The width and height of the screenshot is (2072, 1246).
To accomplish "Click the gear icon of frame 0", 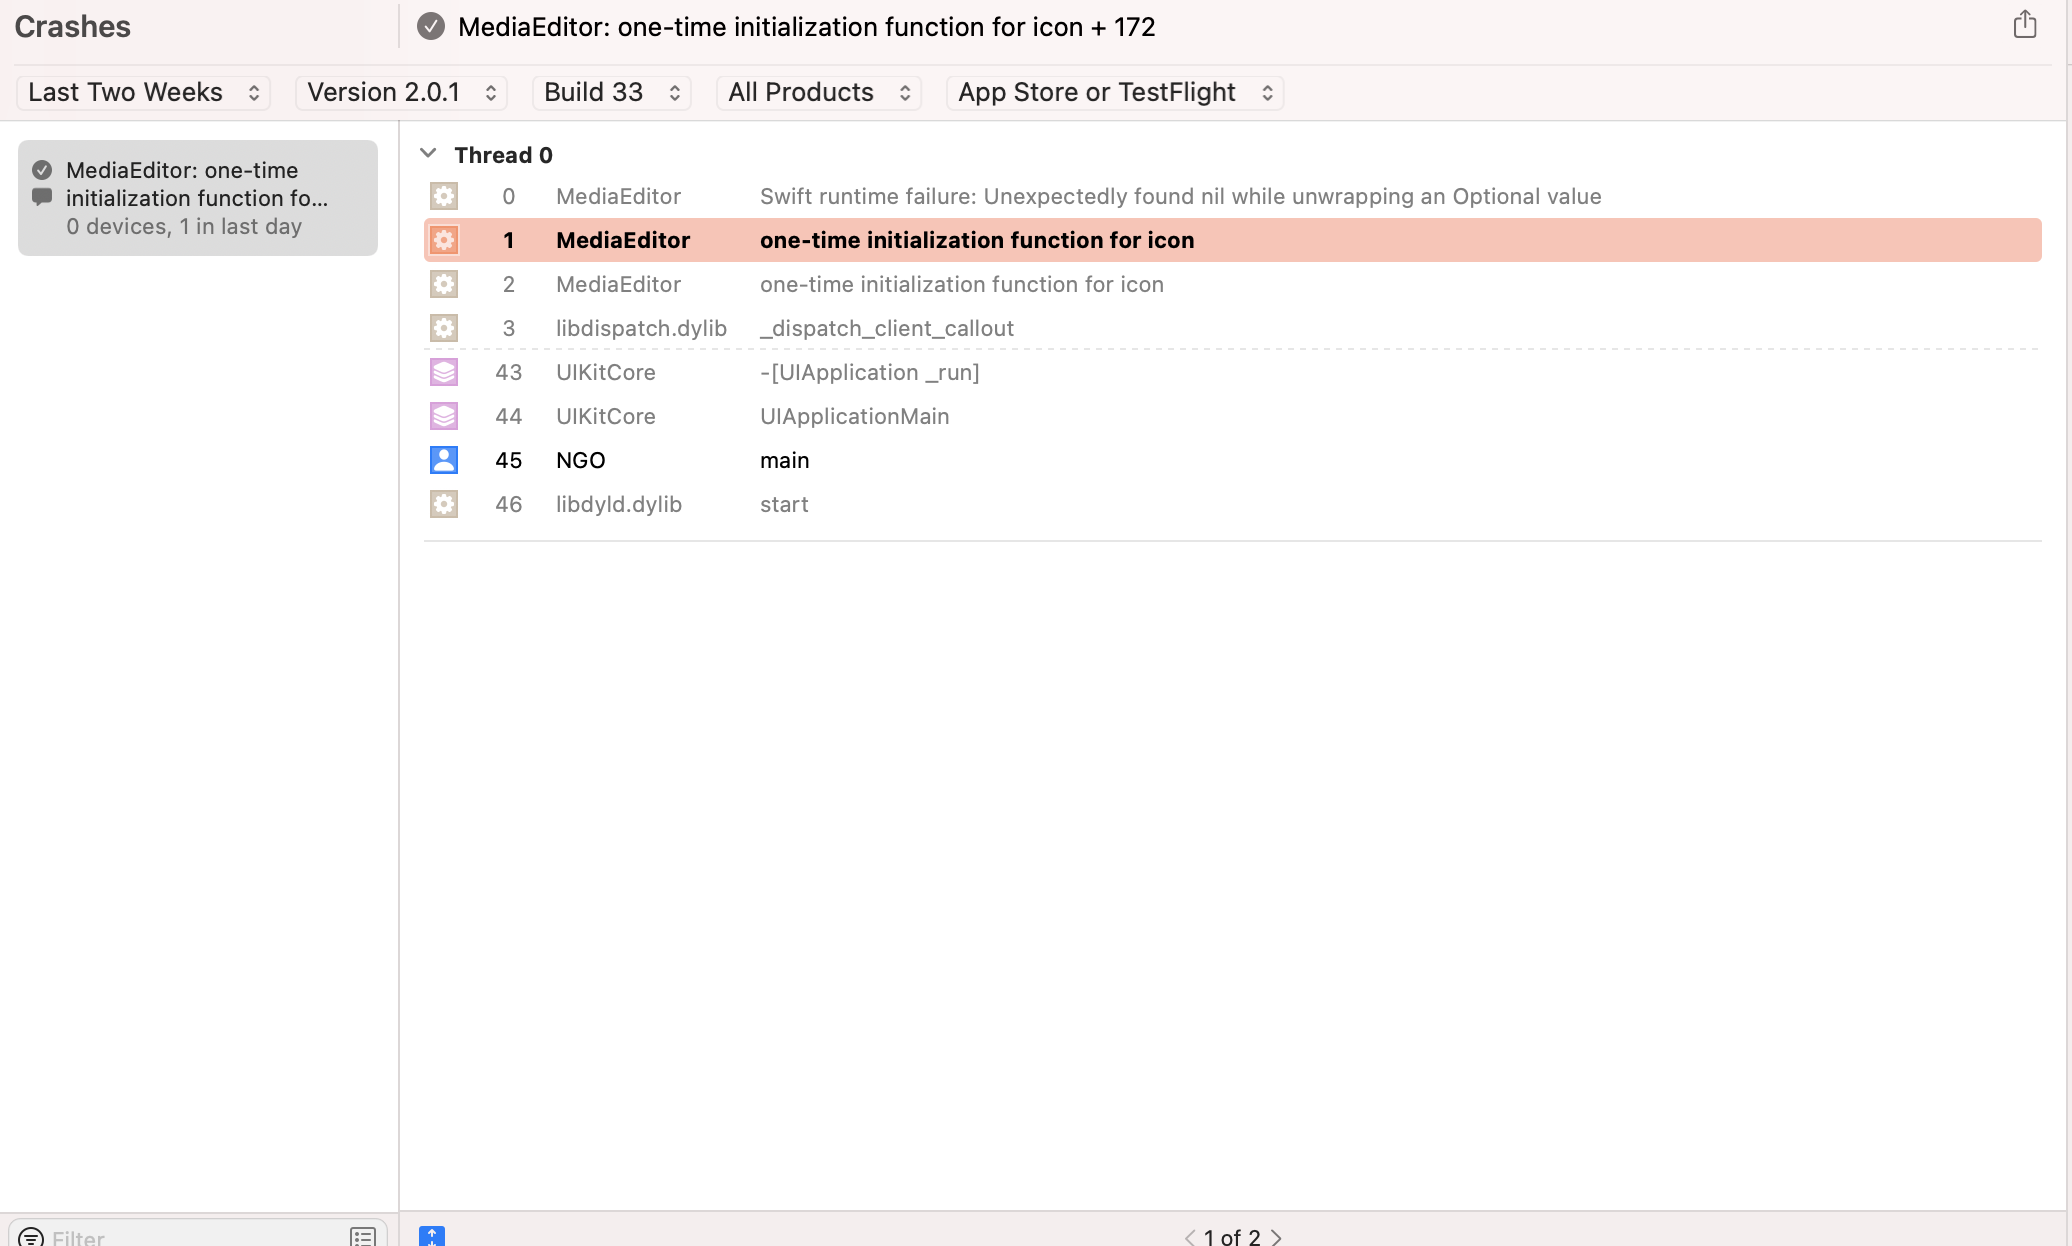I will coord(444,196).
